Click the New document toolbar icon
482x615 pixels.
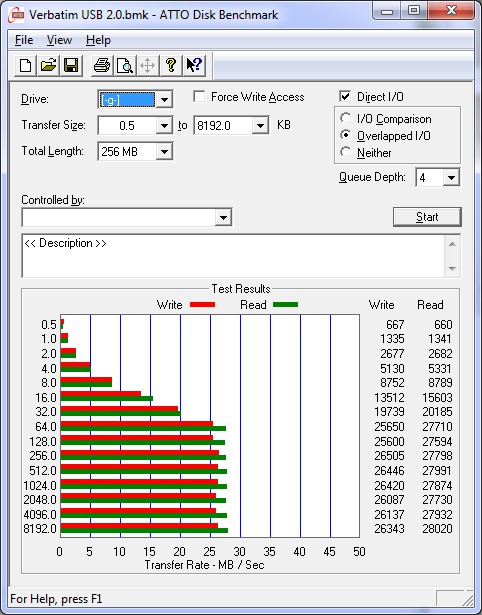pyautogui.click(x=25, y=66)
